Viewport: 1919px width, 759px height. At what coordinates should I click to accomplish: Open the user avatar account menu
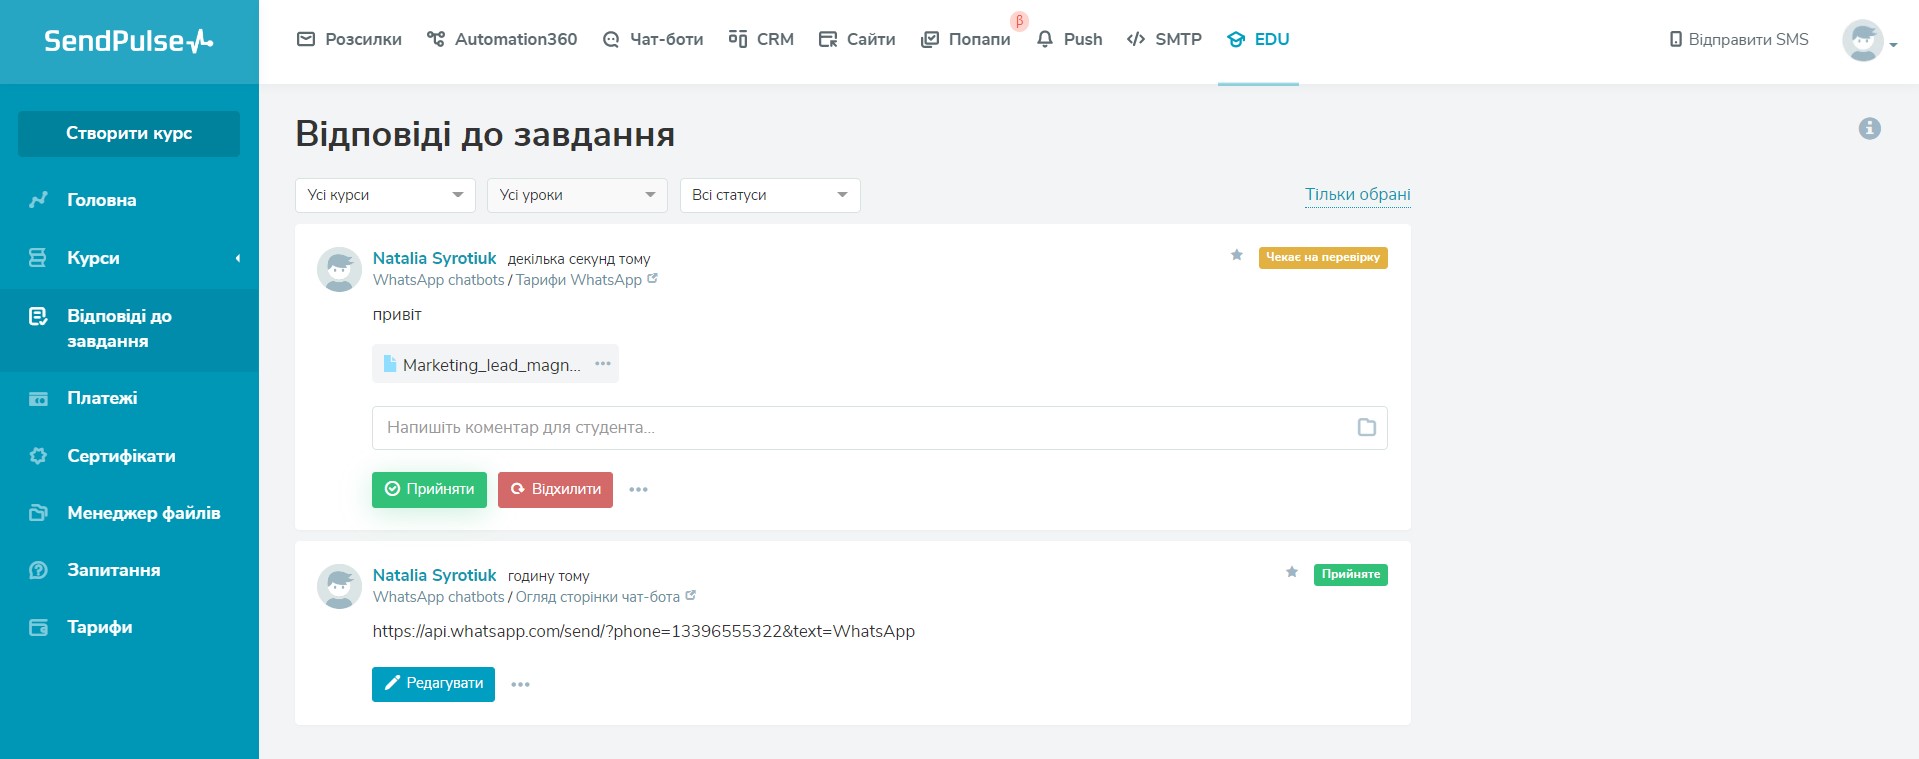[x=1869, y=41]
